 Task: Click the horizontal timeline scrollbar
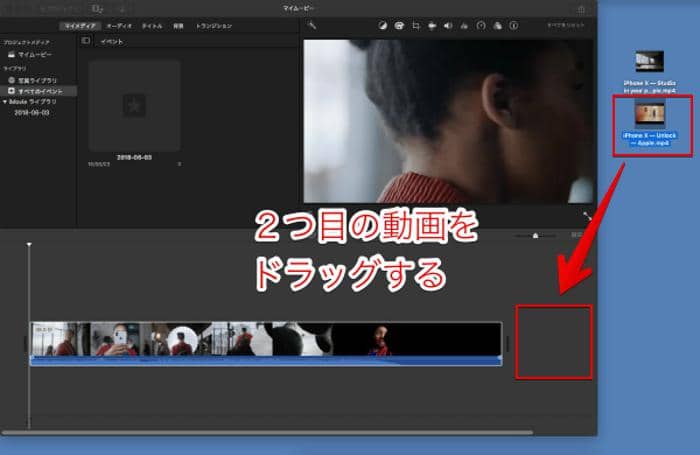click(x=267, y=432)
